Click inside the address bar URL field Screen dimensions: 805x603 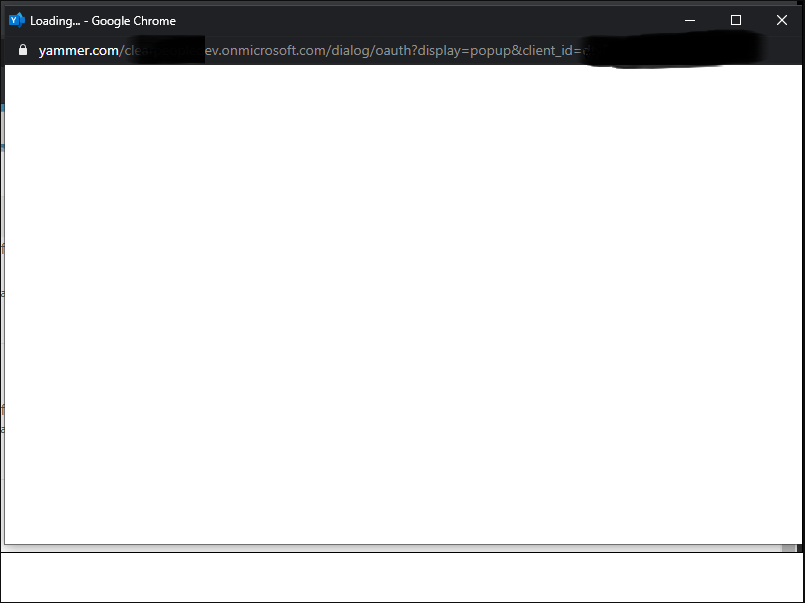tap(400, 50)
